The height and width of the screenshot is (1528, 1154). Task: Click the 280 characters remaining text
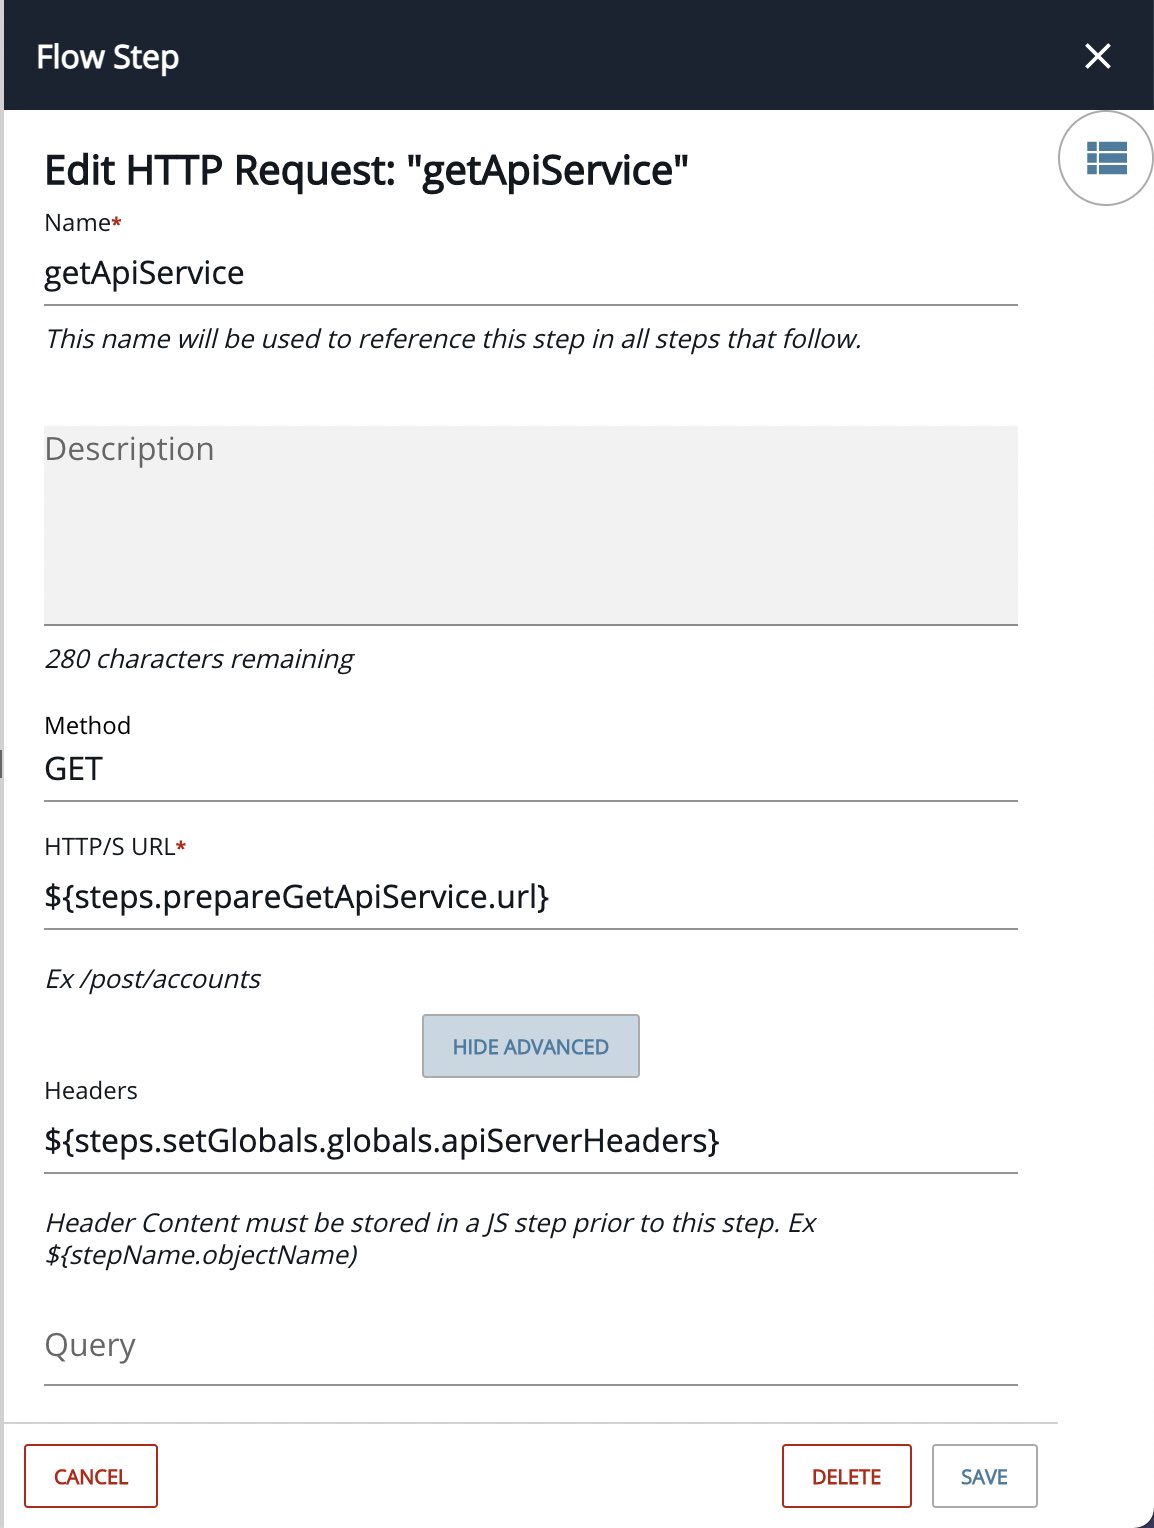(199, 659)
